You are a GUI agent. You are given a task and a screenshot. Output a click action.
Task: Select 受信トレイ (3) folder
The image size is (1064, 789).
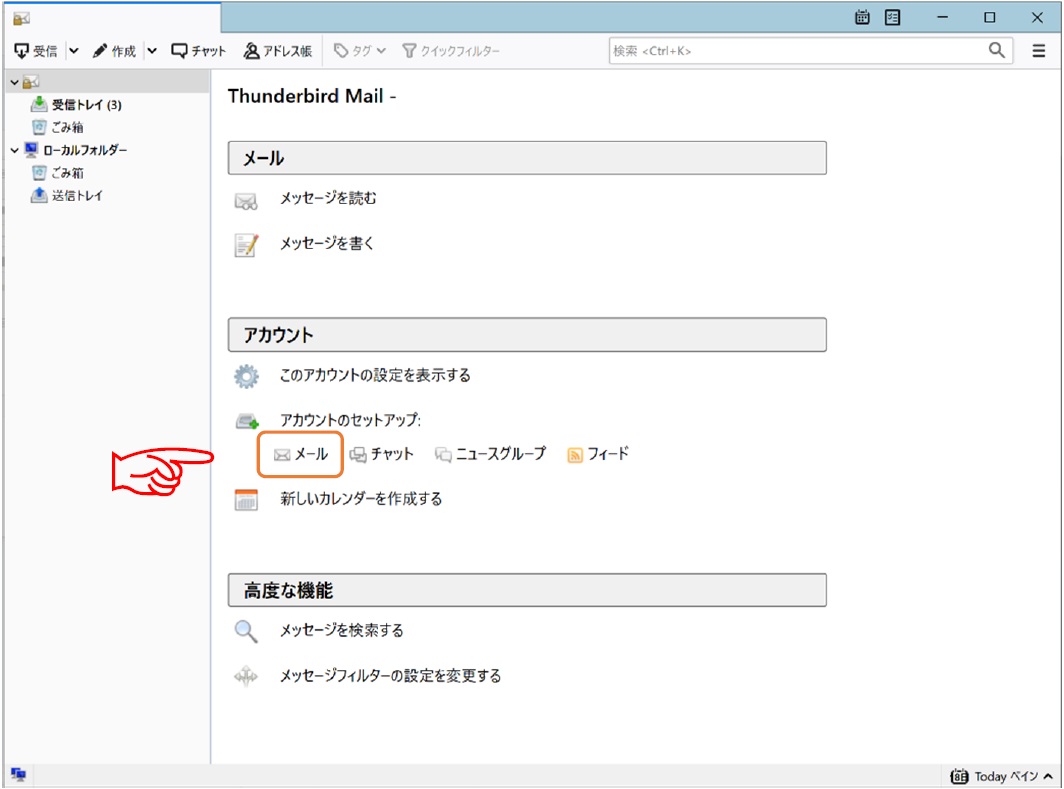[76, 104]
